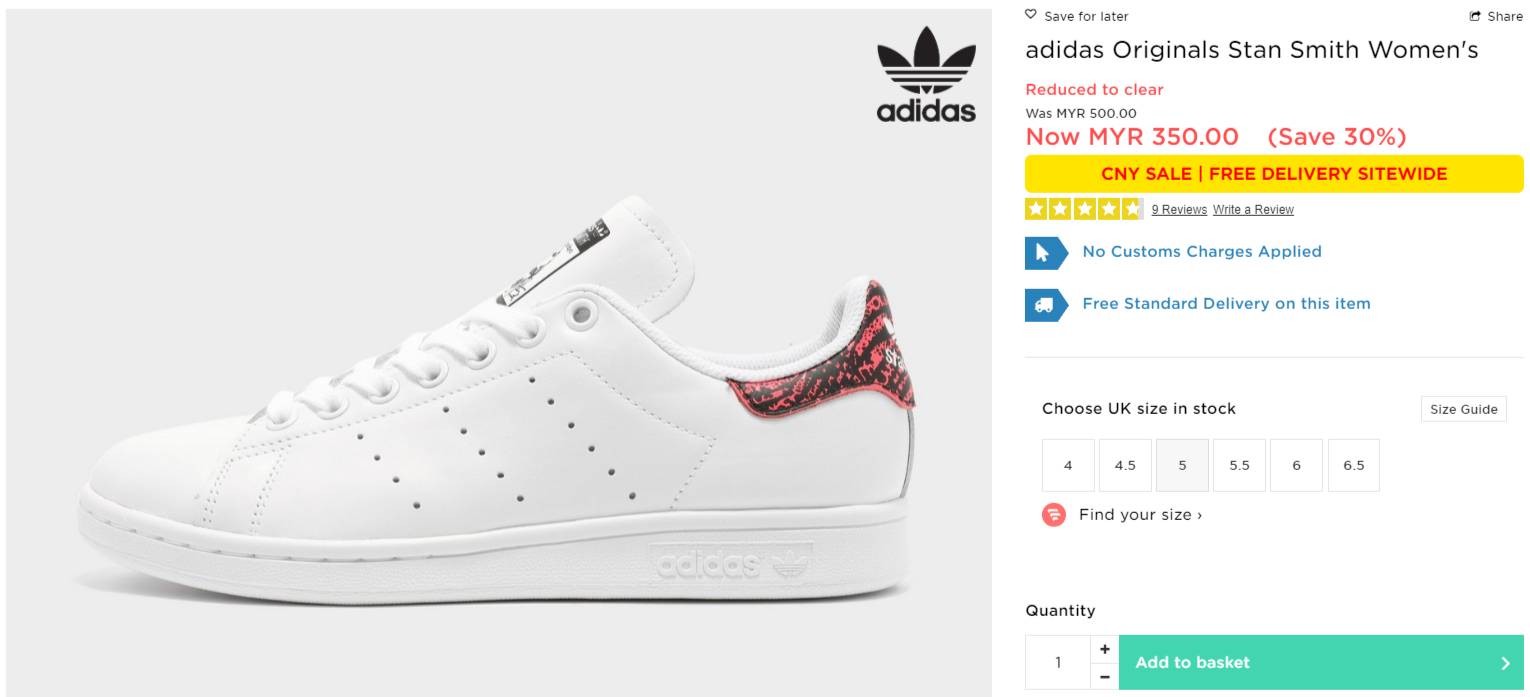Increase quantity with the plus button
This screenshot has height=697, width=1530.
tap(1104, 649)
